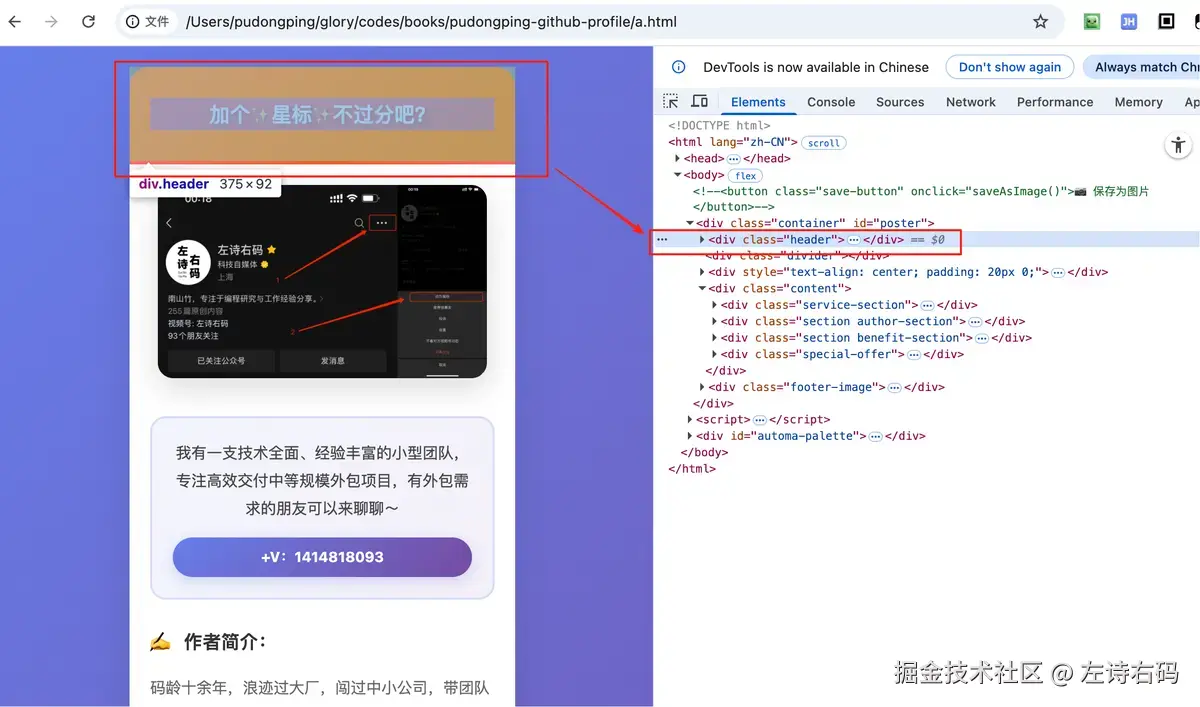Expand the text-align center styled div
The width and height of the screenshot is (1200, 707).
point(702,272)
